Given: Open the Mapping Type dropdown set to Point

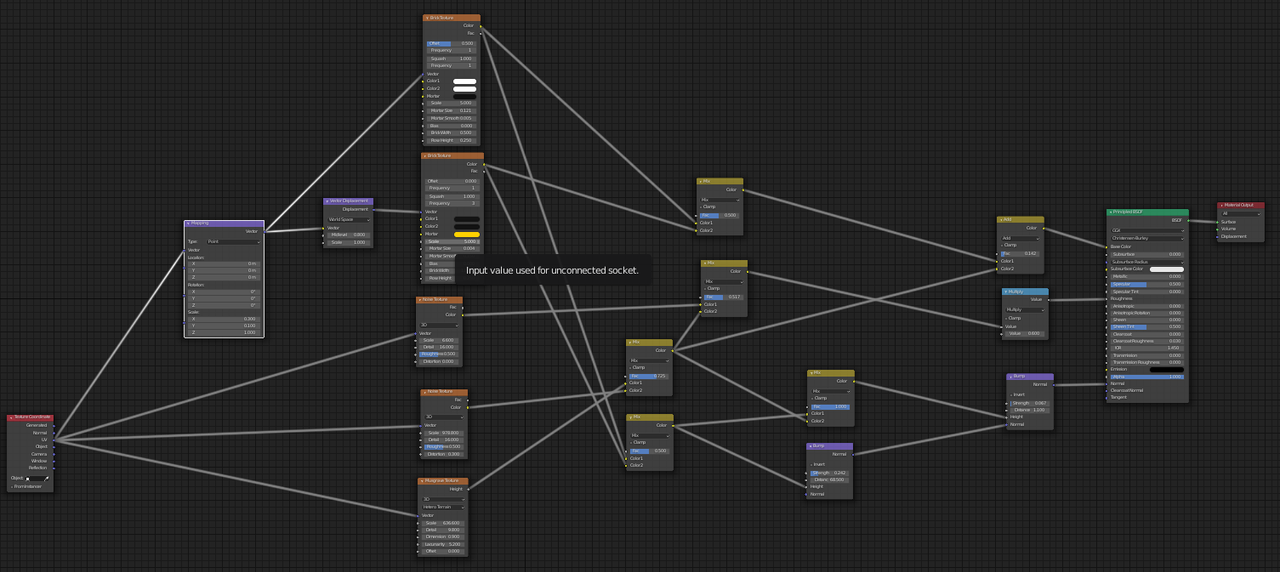Looking at the screenshot, I should (x=234, y=241).
